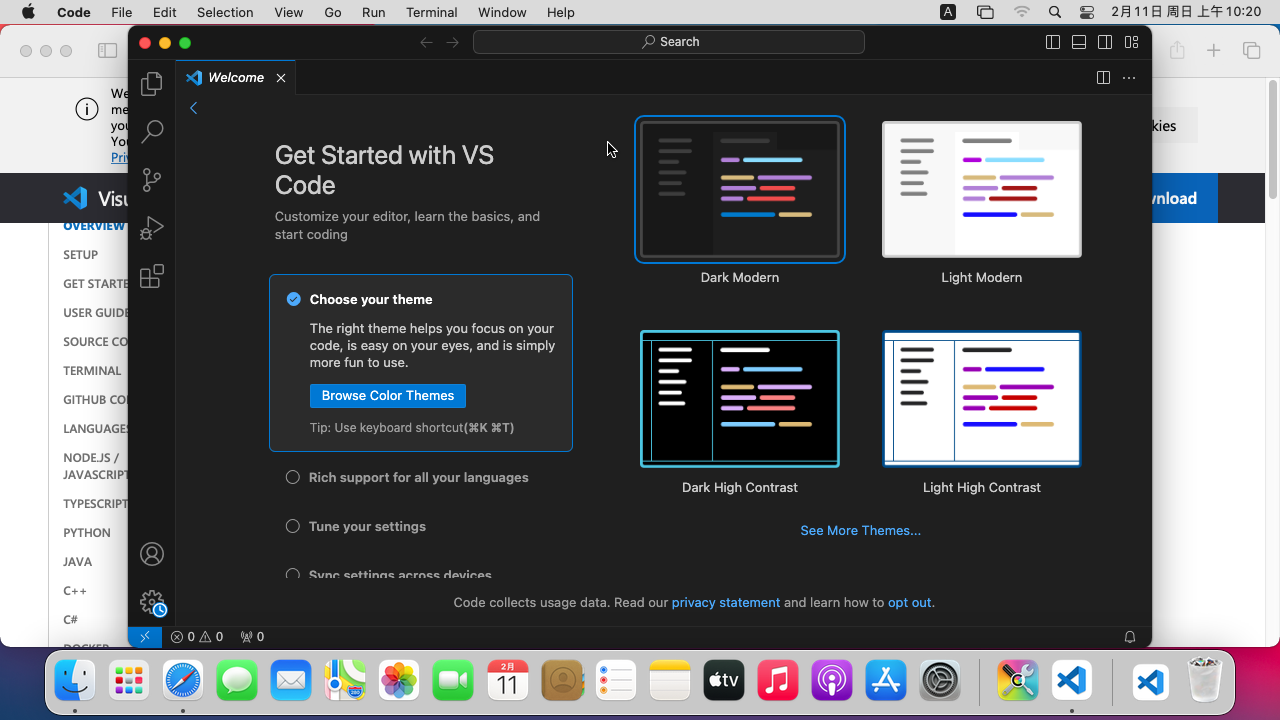Open the Terminal menu
Screen dimensions: 1280x720
point(432,12)
